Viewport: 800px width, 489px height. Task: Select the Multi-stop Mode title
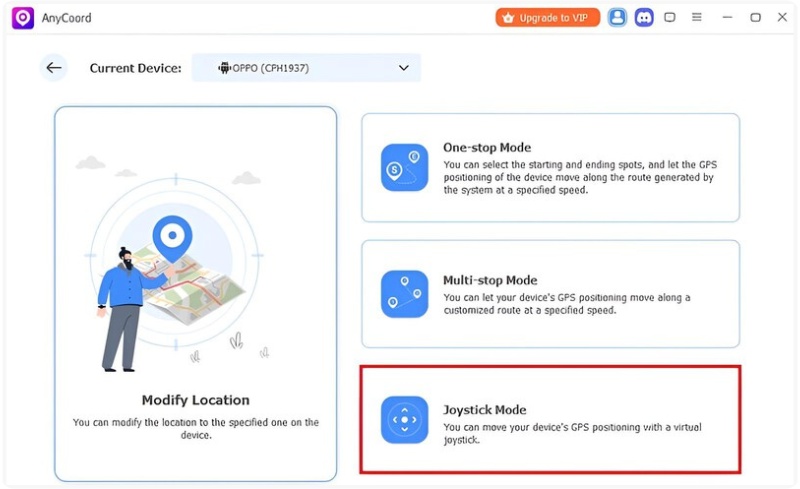[x=490, y=280]
